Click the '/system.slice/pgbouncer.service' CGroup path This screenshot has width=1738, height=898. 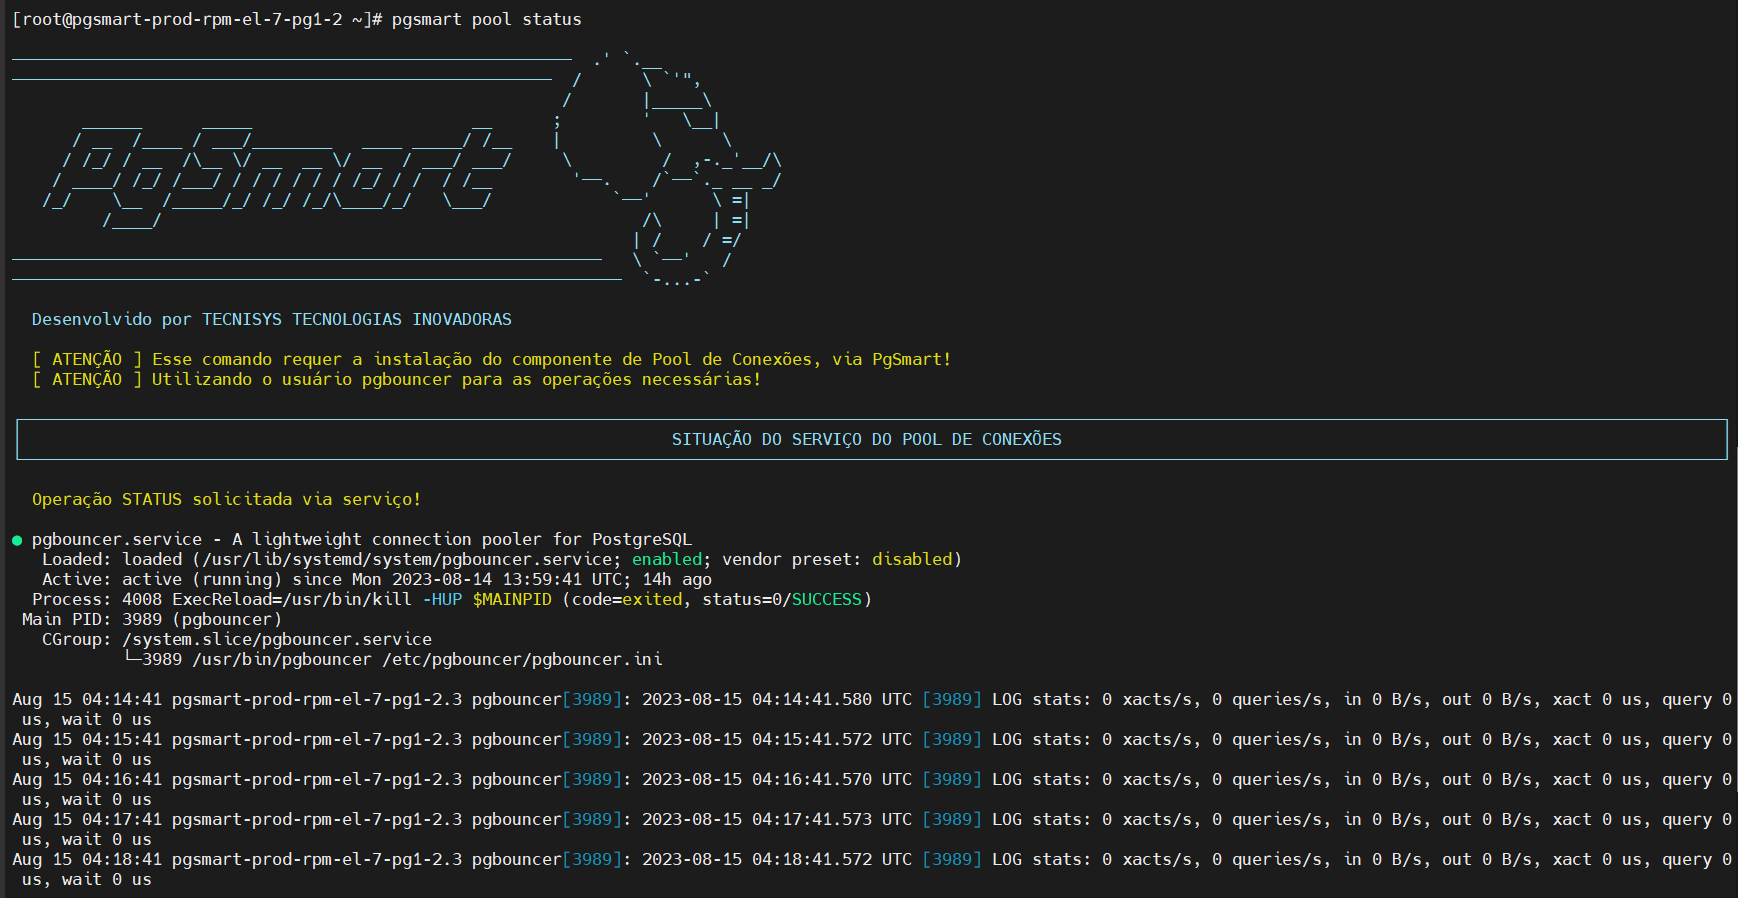point(277,639)
